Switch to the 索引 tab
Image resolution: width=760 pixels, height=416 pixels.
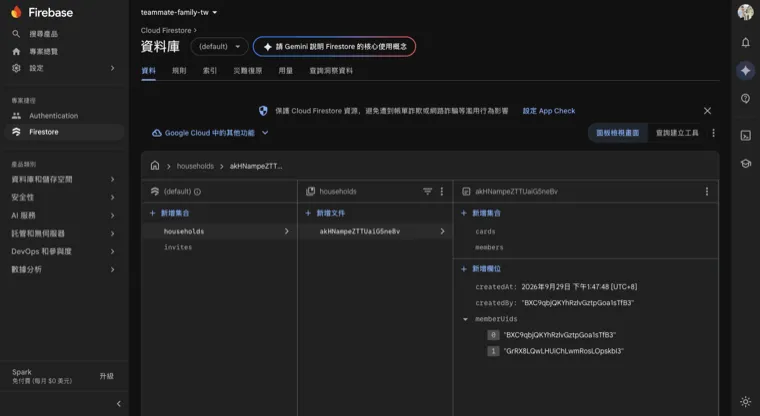pos(209,71)
